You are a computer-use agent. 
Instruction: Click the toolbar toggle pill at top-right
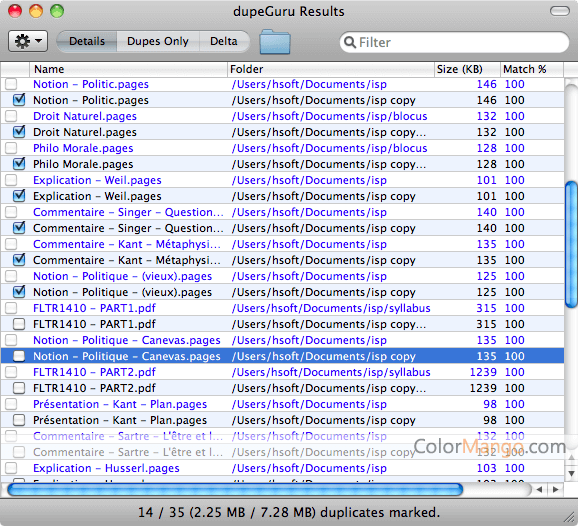click(x=560, y=11)
